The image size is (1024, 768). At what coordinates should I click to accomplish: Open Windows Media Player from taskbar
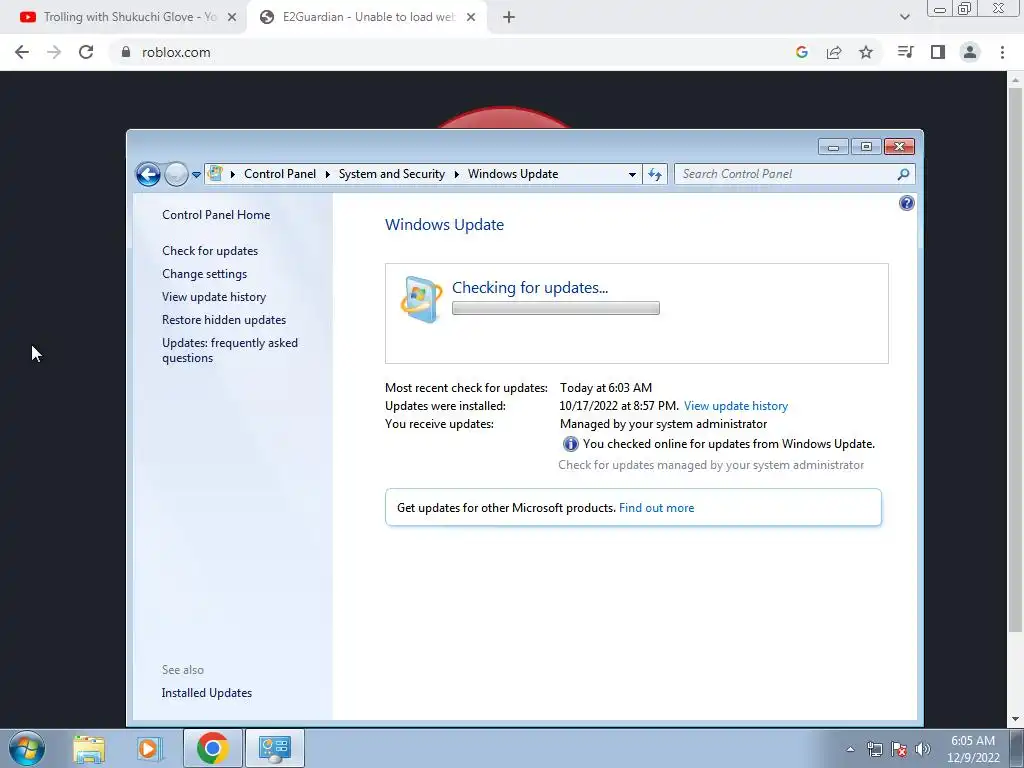pos(149,748)
